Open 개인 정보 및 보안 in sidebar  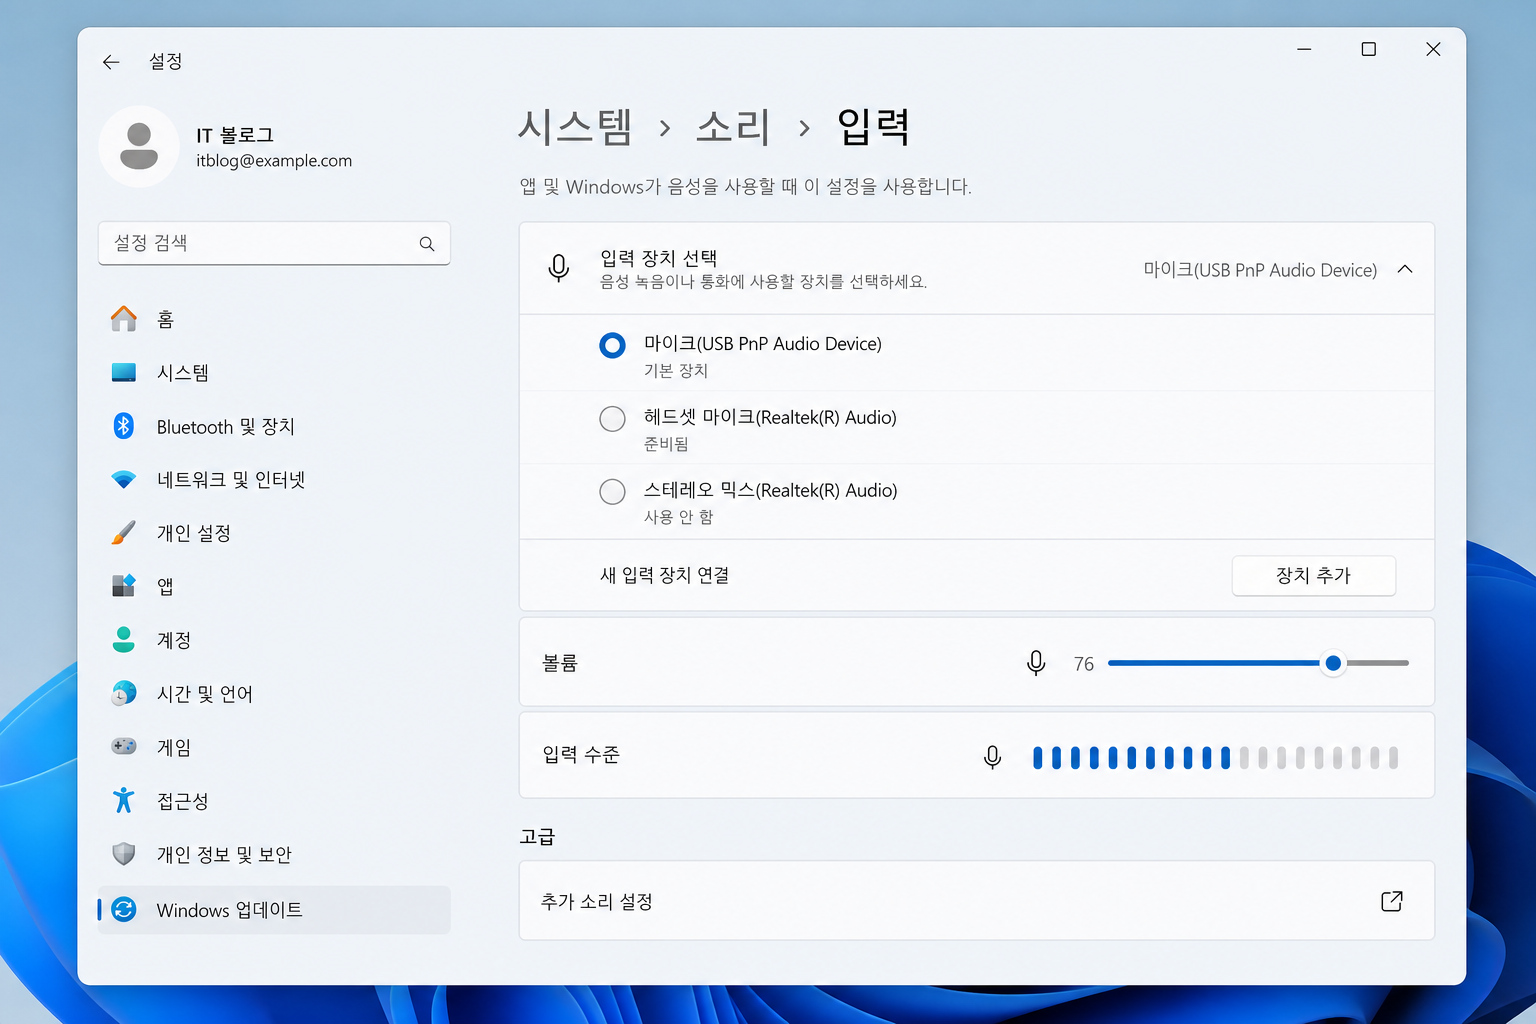point(274,854)
